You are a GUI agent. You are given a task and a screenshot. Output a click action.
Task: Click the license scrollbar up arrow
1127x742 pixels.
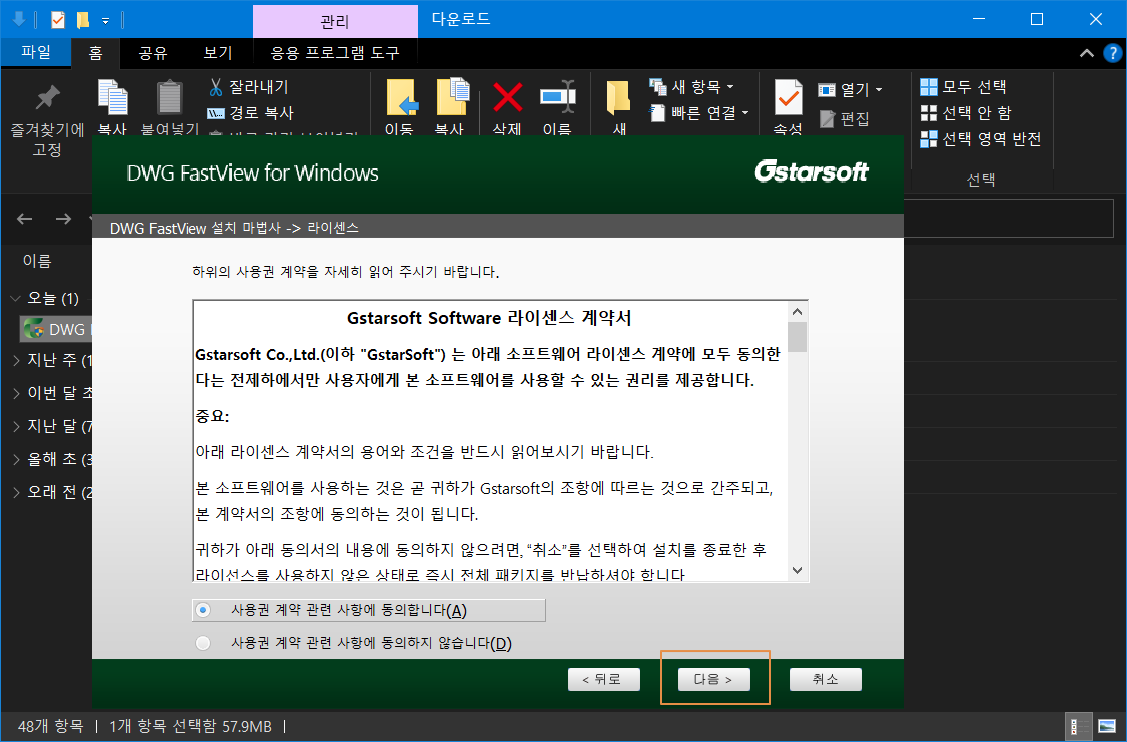(x=797, y=311)
